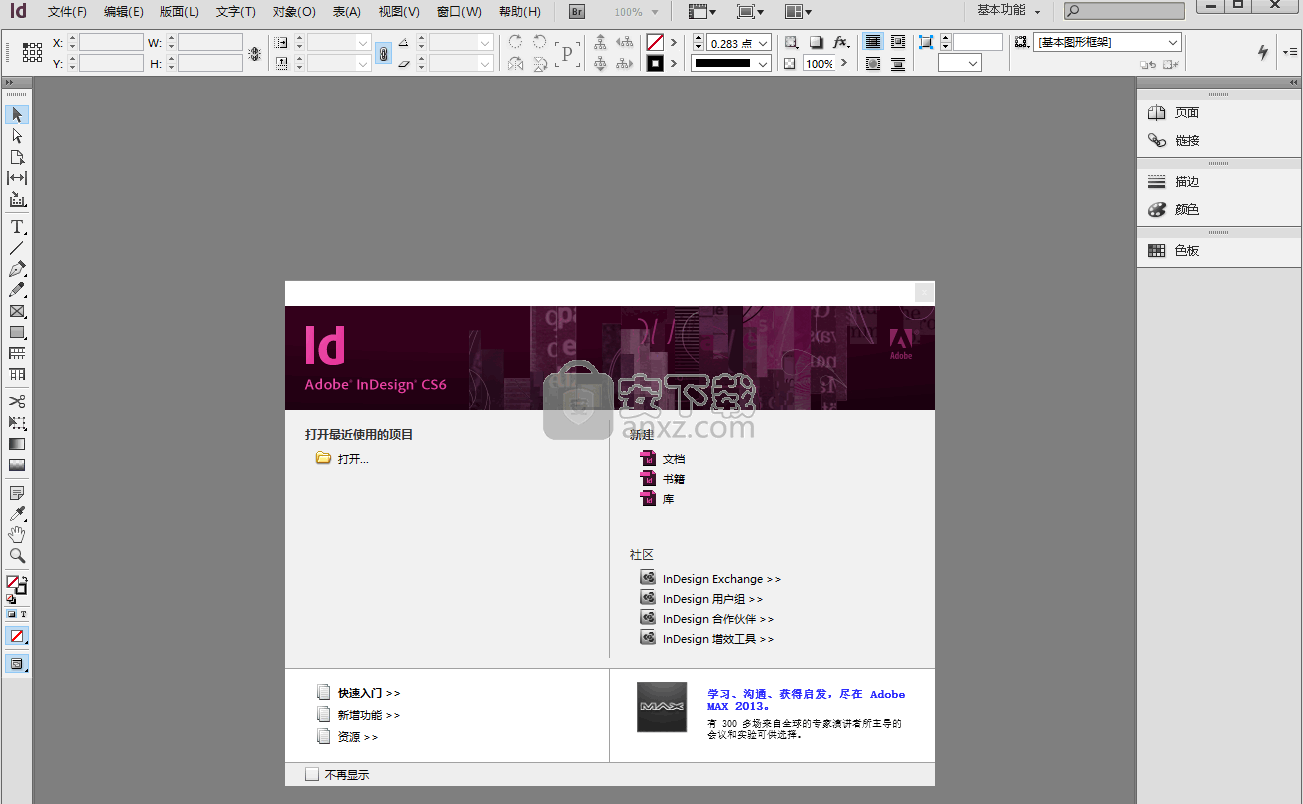The height and width of the screenshot is (804, 1303).
Task: Click 打开... to open a file
Action: click(353, 459)
